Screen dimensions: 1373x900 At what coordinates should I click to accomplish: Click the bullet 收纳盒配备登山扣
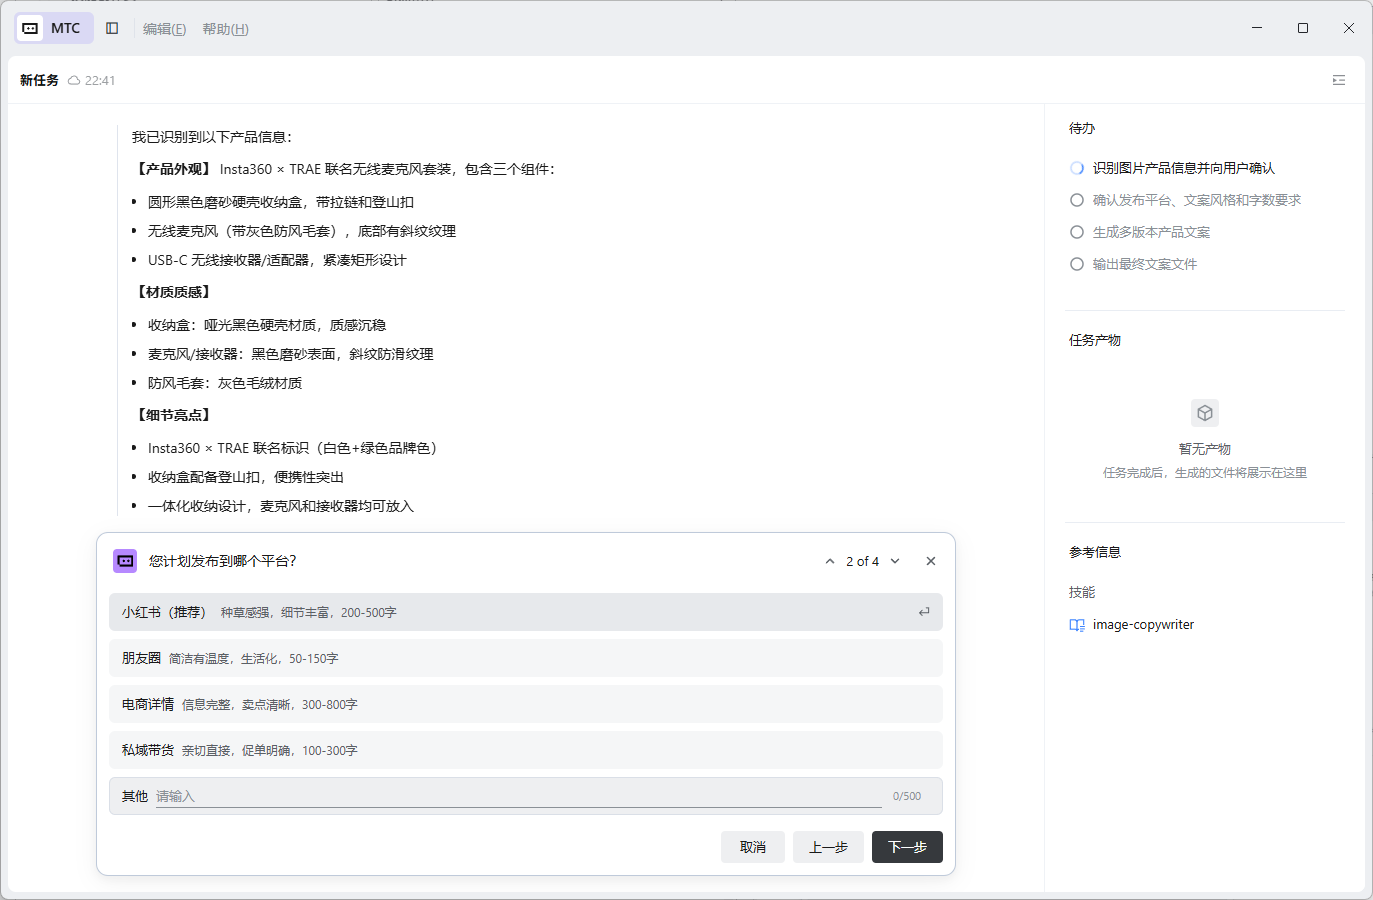click(246, 477)
